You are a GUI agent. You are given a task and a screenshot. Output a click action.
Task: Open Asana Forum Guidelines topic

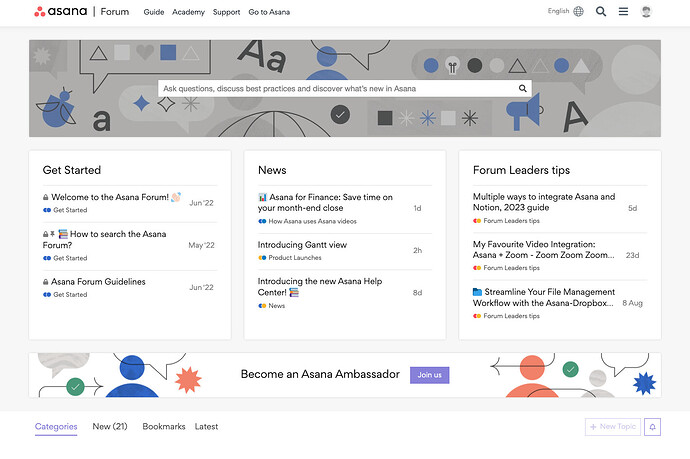[98, 282]
